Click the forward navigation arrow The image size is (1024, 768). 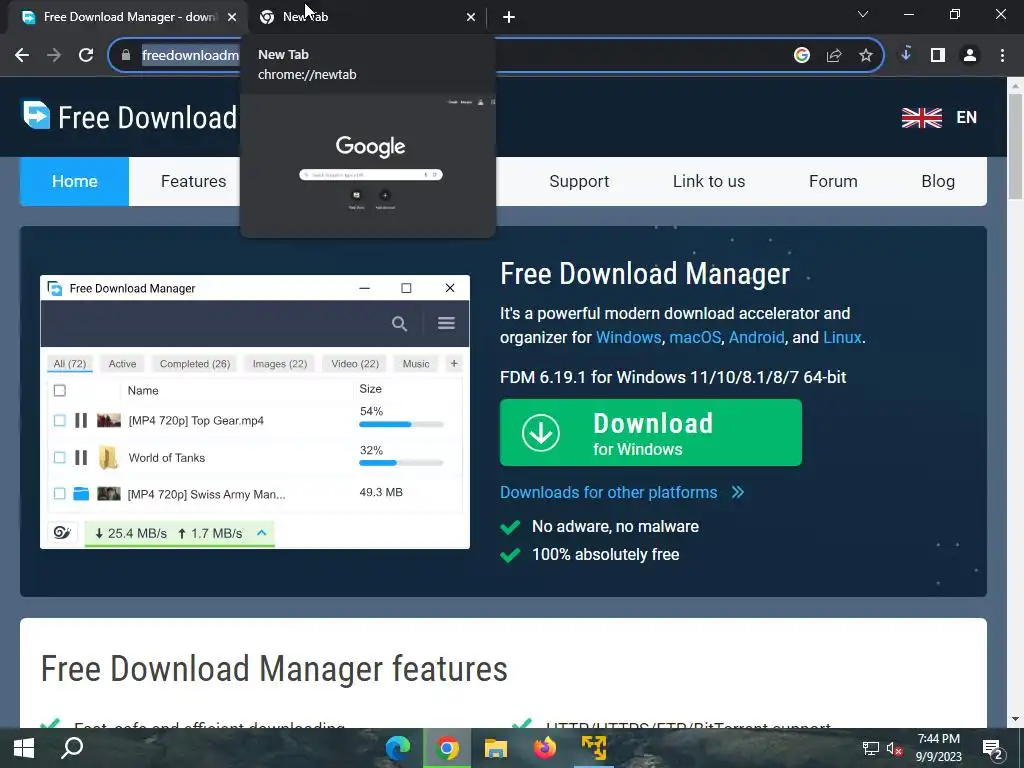coord(54,56)
